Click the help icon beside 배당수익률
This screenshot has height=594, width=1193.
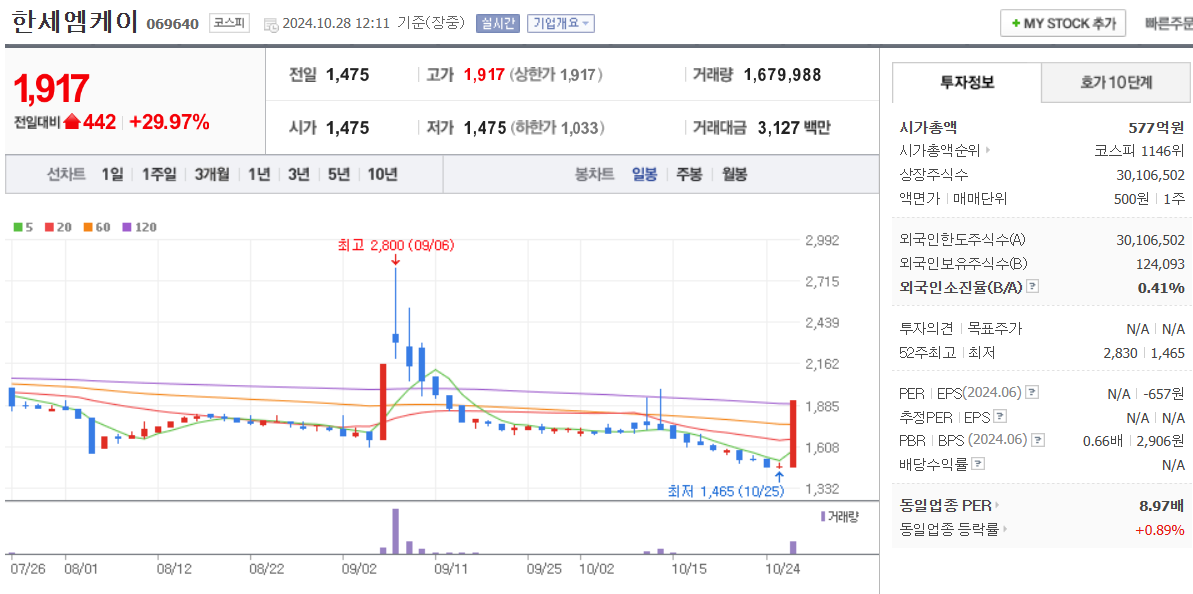[x=978, y=463]
